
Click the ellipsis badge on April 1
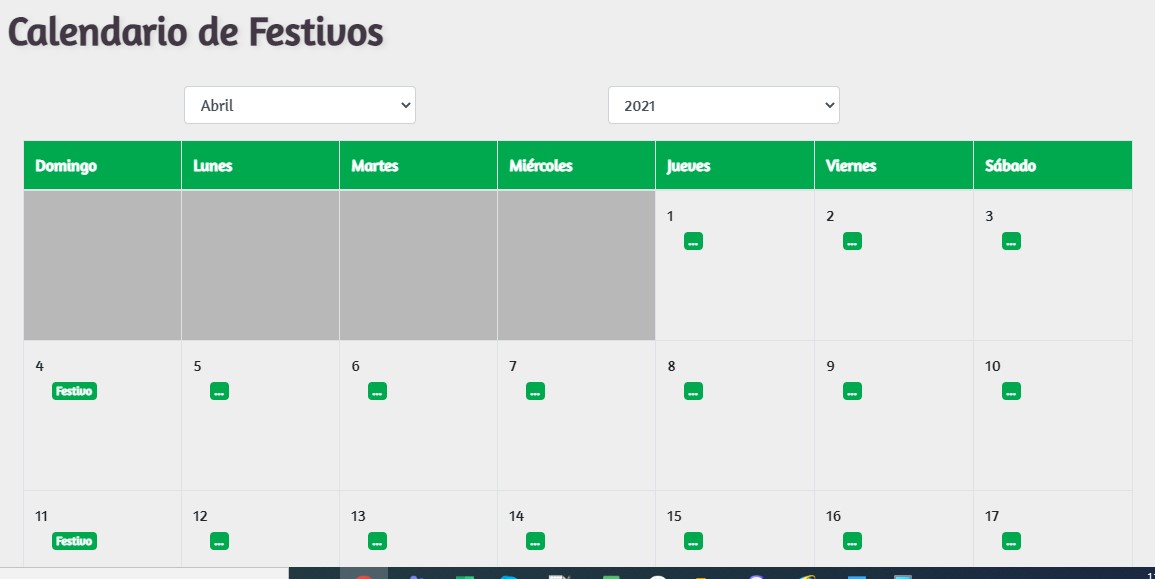[693, 241]
